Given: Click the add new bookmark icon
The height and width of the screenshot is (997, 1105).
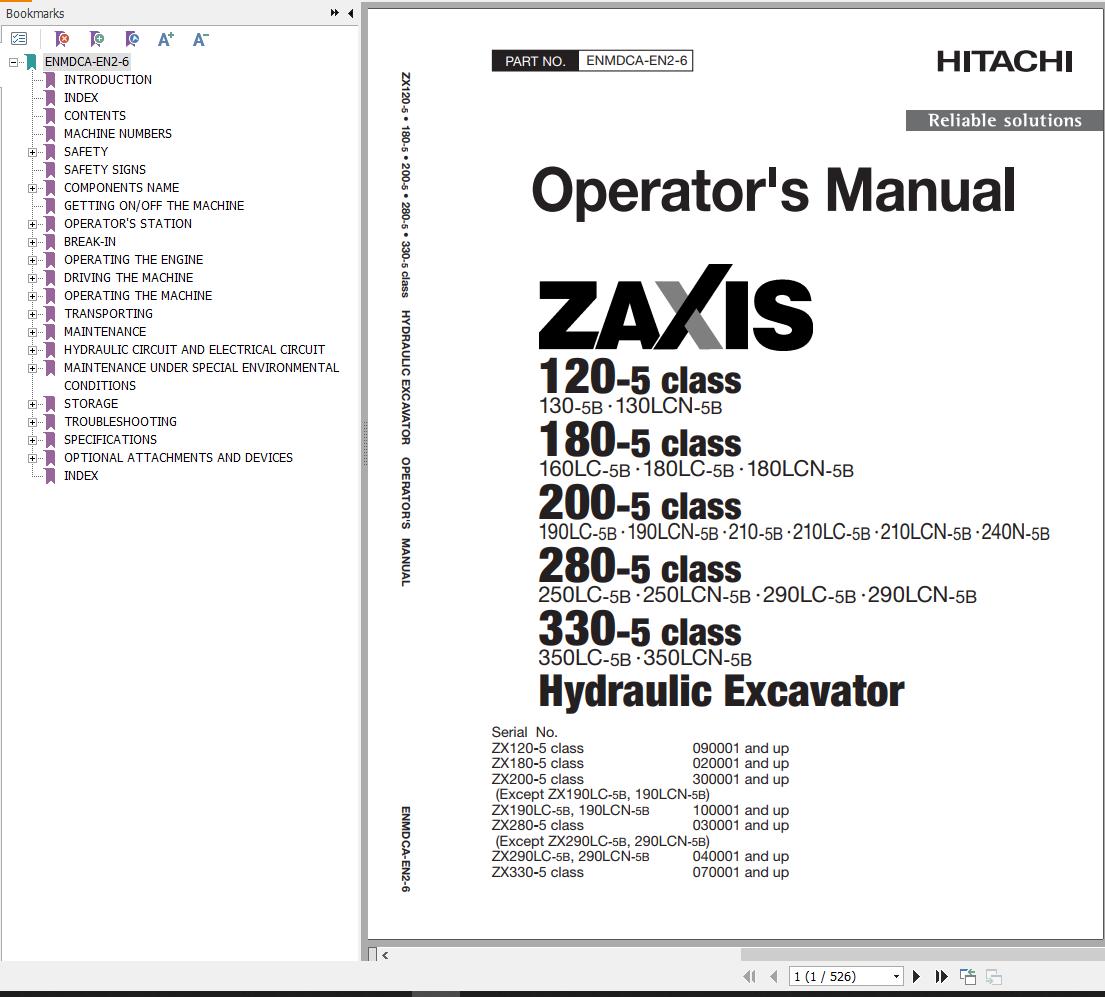Looking at the screenshot, I should 97,39.
